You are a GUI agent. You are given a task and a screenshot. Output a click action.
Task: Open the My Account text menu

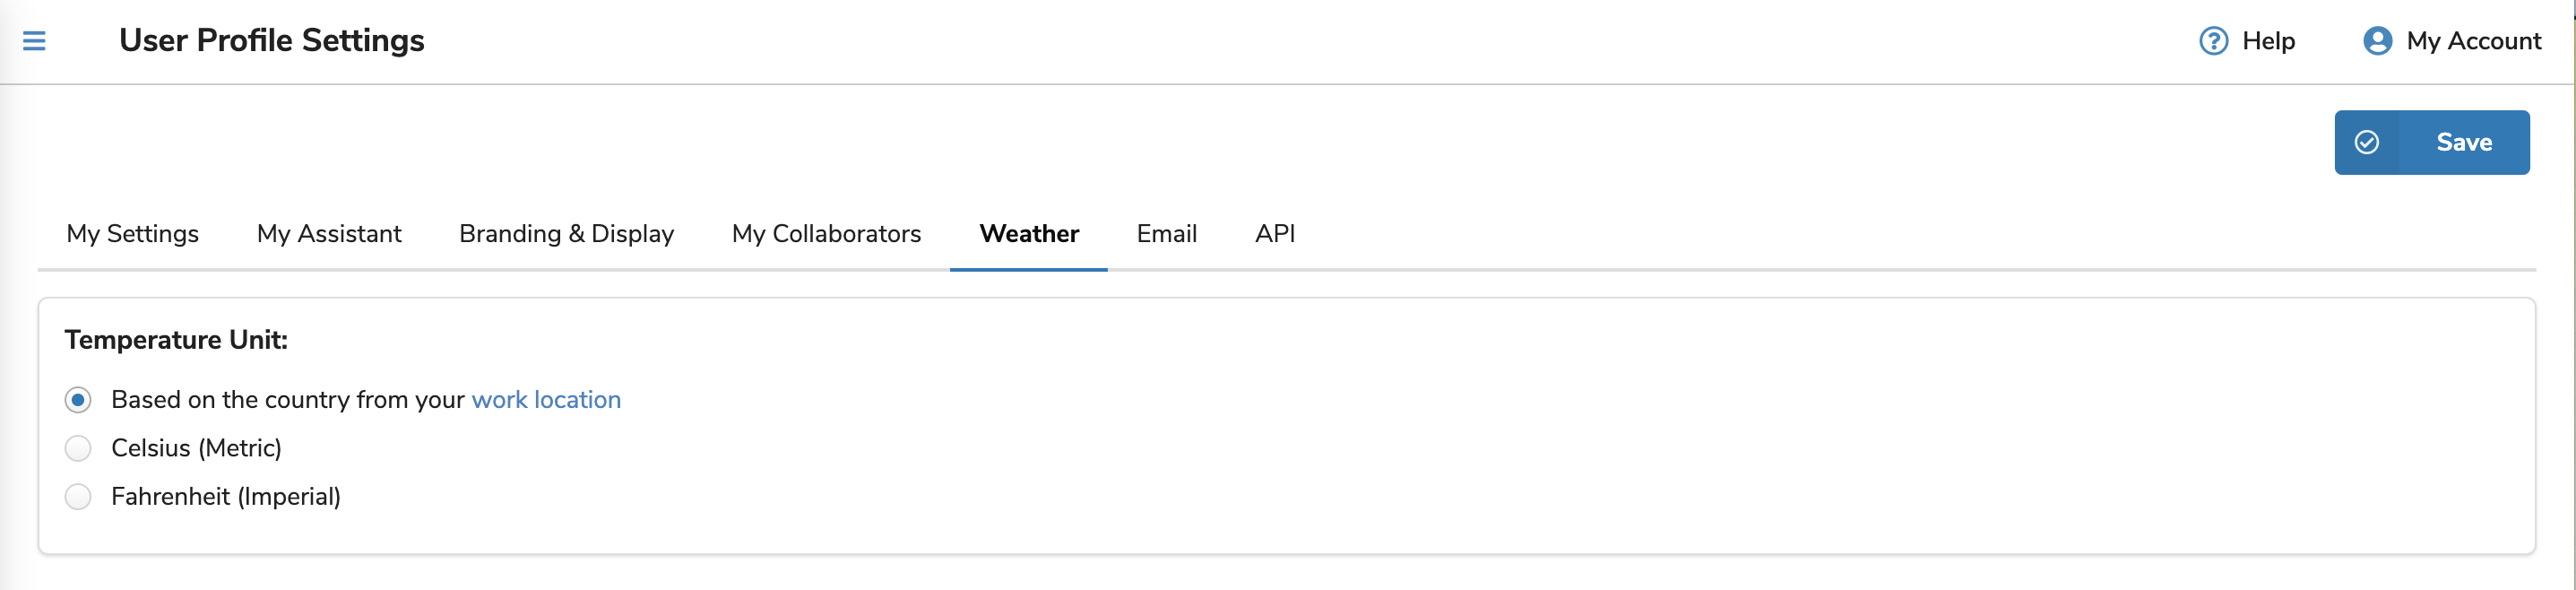pos(2473,41)
